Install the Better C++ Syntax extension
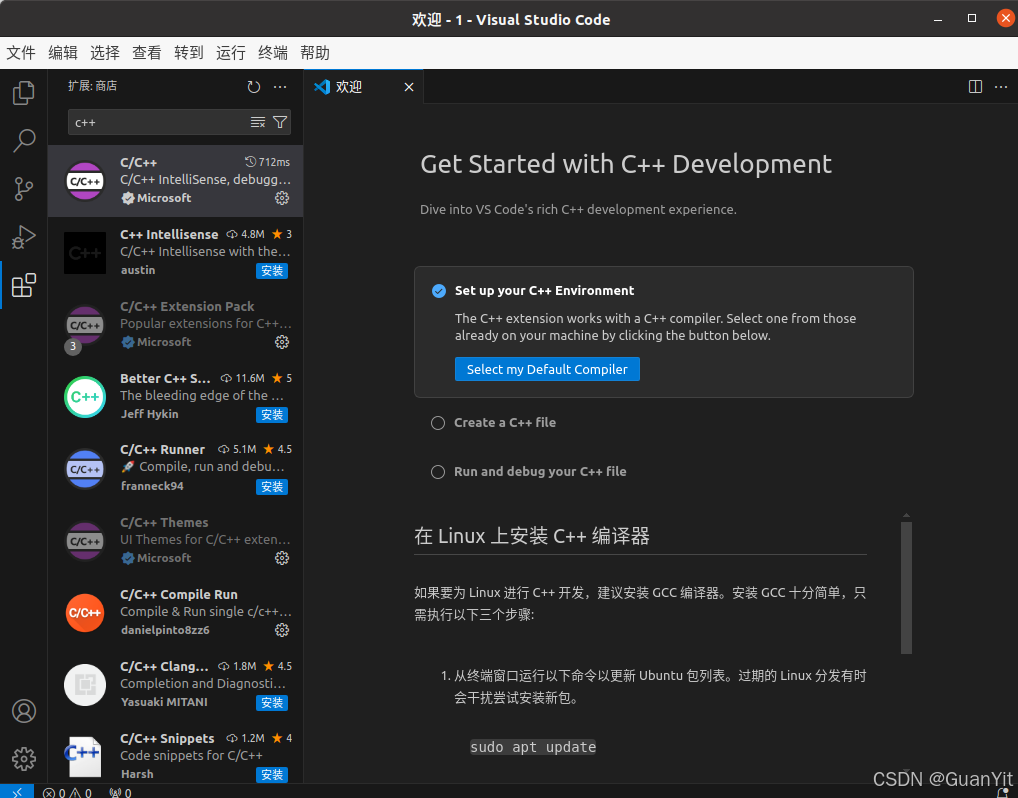The width and height of the screenshot is (1018, 798). pyautogui.click(x=271, y=415)
